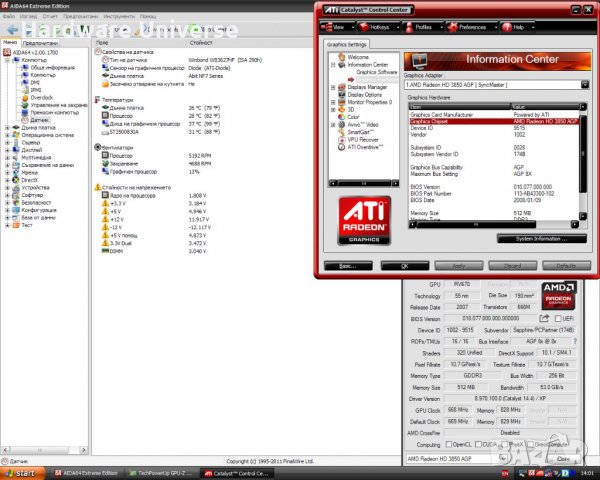This screenshot has height=480, width=600.
Task: Collapse Information Center node in Catalyst tree
Action: (333, 65)
